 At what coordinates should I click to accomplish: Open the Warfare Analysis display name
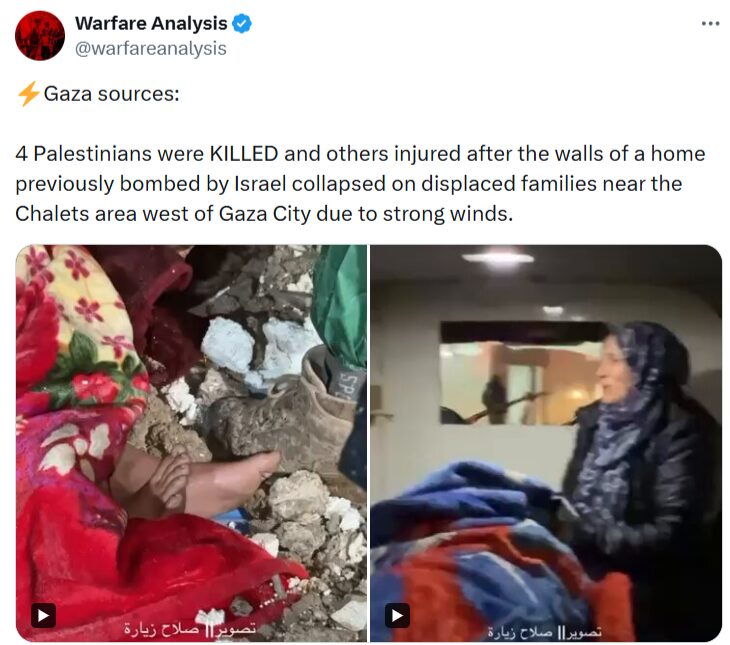point(151,23)
